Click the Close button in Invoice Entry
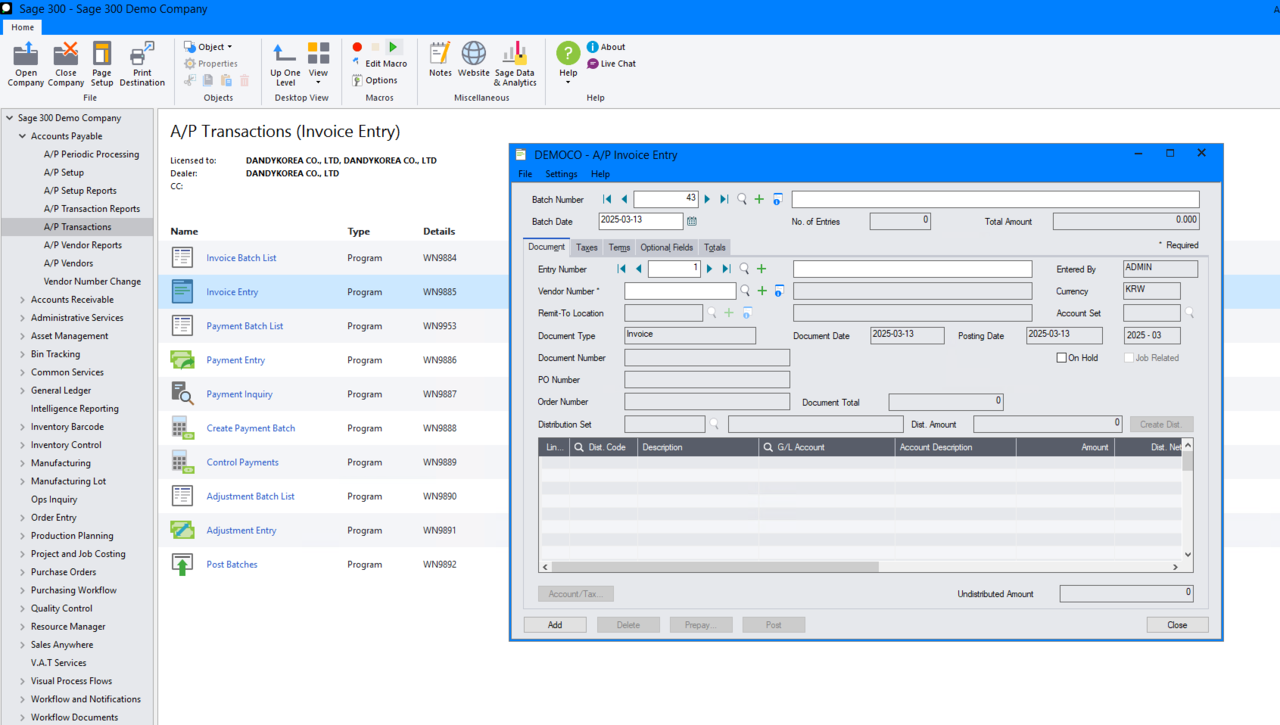1280x725 pixels. (x=1177, y=625)
